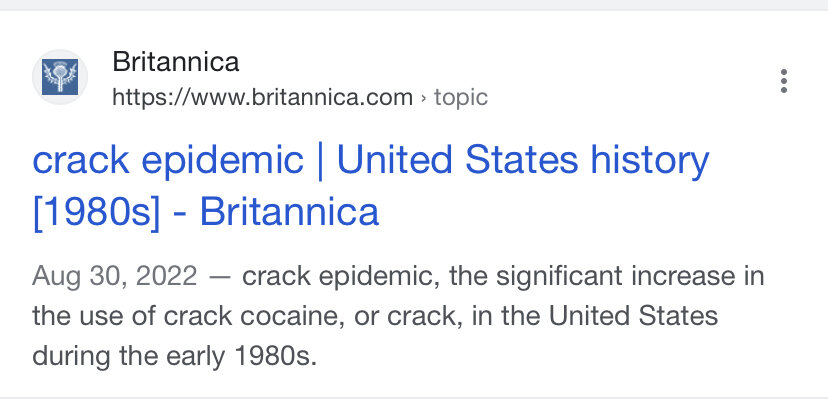Click the gray divider strip above result
The width and height of the screenshot is (828, 399).
(414, 5)
